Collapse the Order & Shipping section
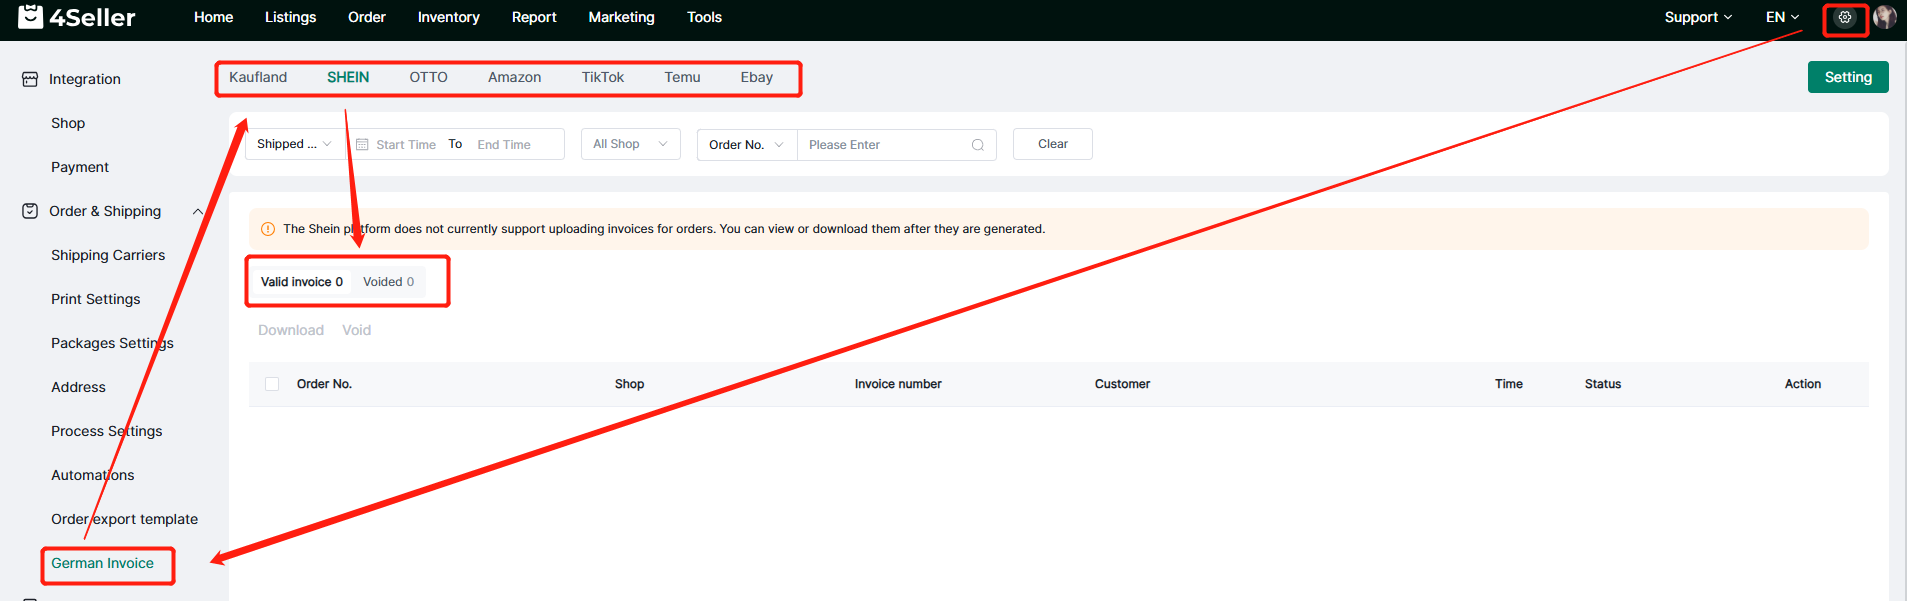This screenshot has width=1907, height=601. click(198, 211)
